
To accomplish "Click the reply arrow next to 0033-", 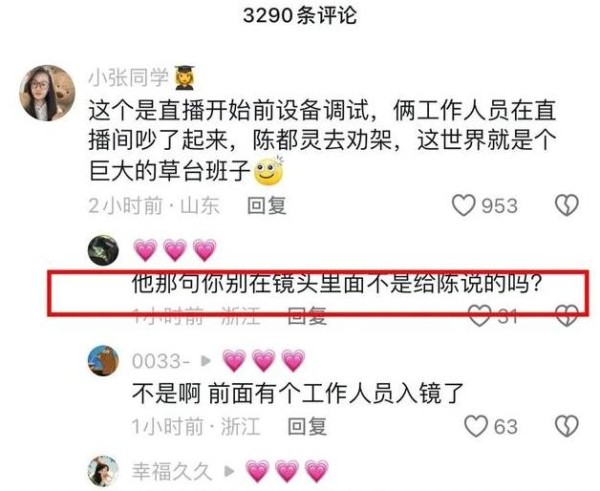I will 206,361.
